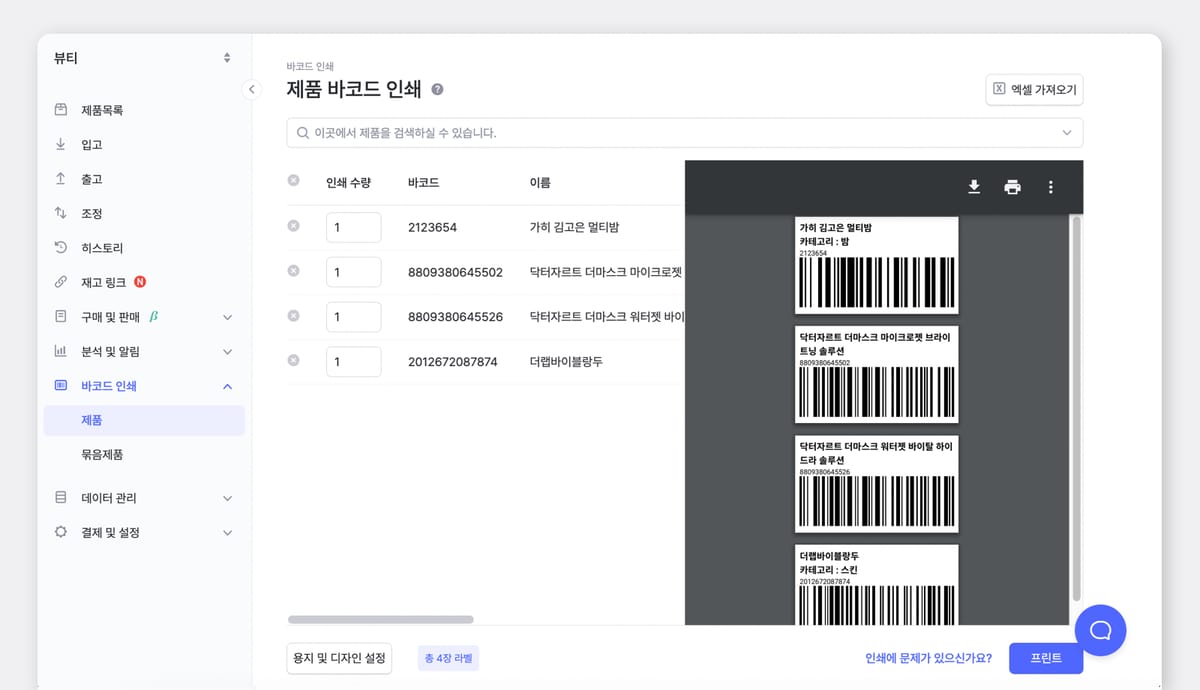This screenshot has width=1200, height=690.
Task: Click the horizontal scrollbar below the table
Action: point(380,619)
